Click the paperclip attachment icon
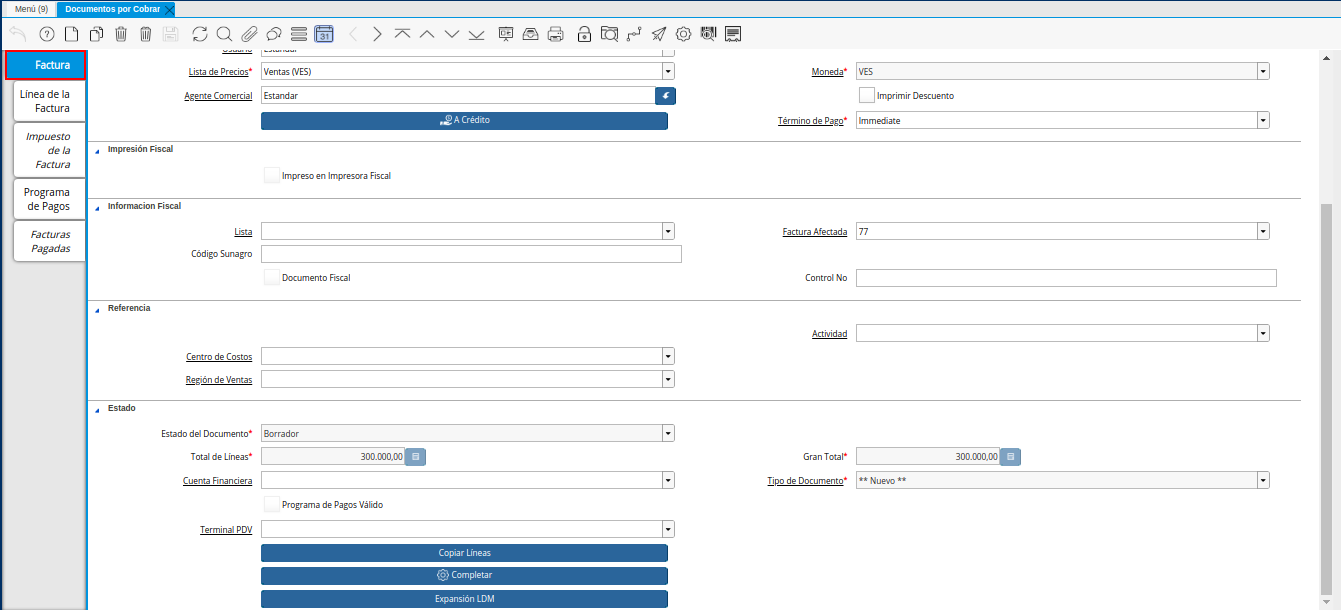 249,34
